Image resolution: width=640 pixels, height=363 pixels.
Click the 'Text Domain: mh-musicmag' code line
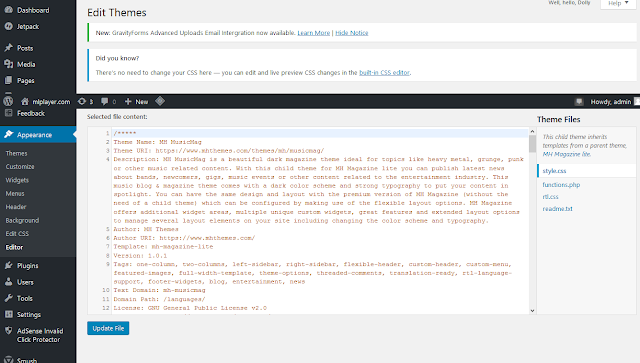(159, 290)
